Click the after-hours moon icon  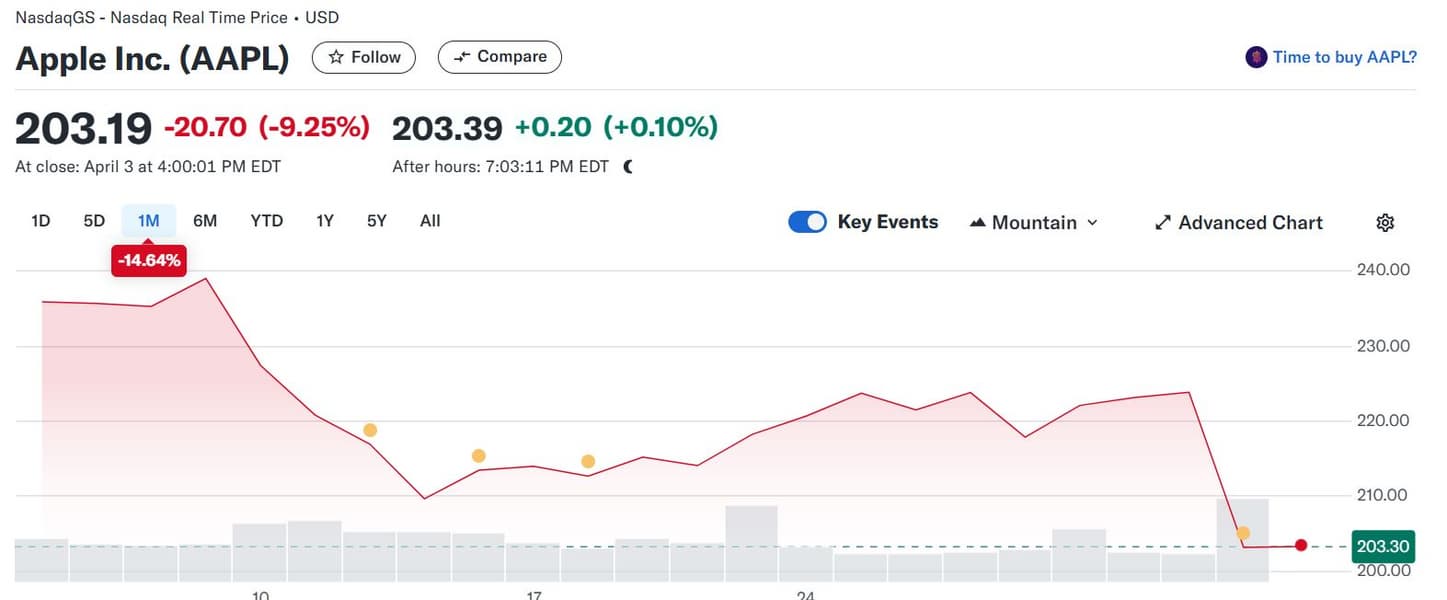tap(628, 167)
